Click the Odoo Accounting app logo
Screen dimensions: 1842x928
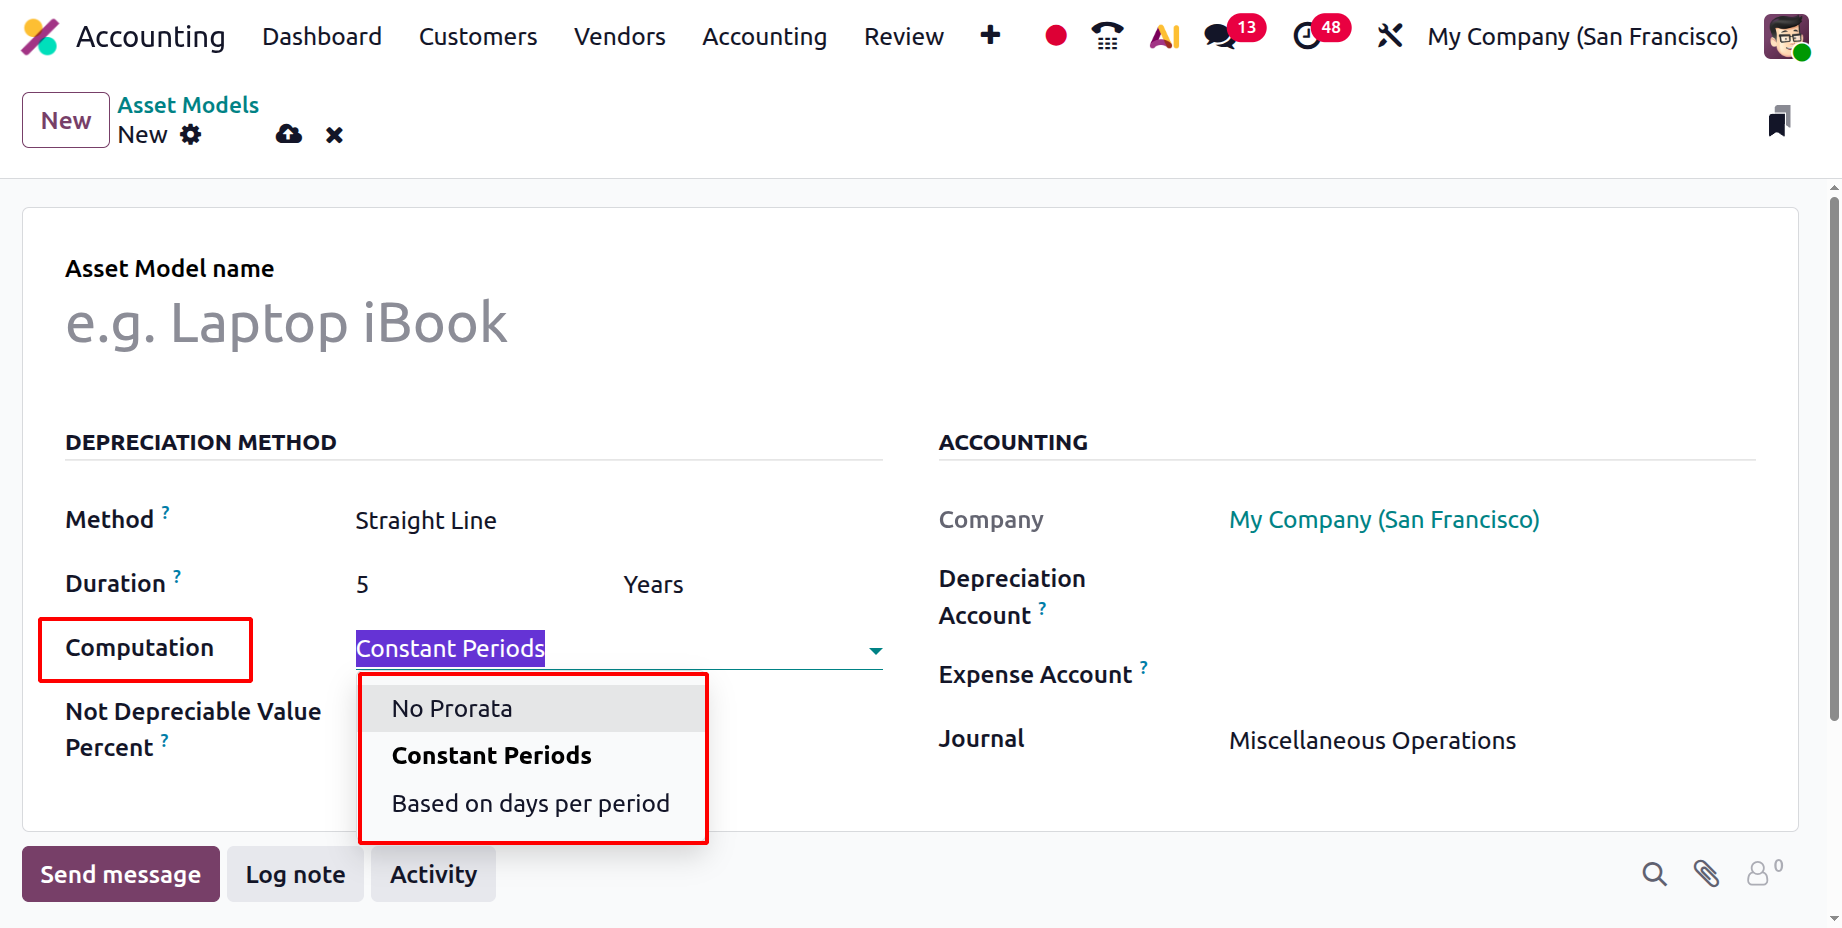click(40, 37)
